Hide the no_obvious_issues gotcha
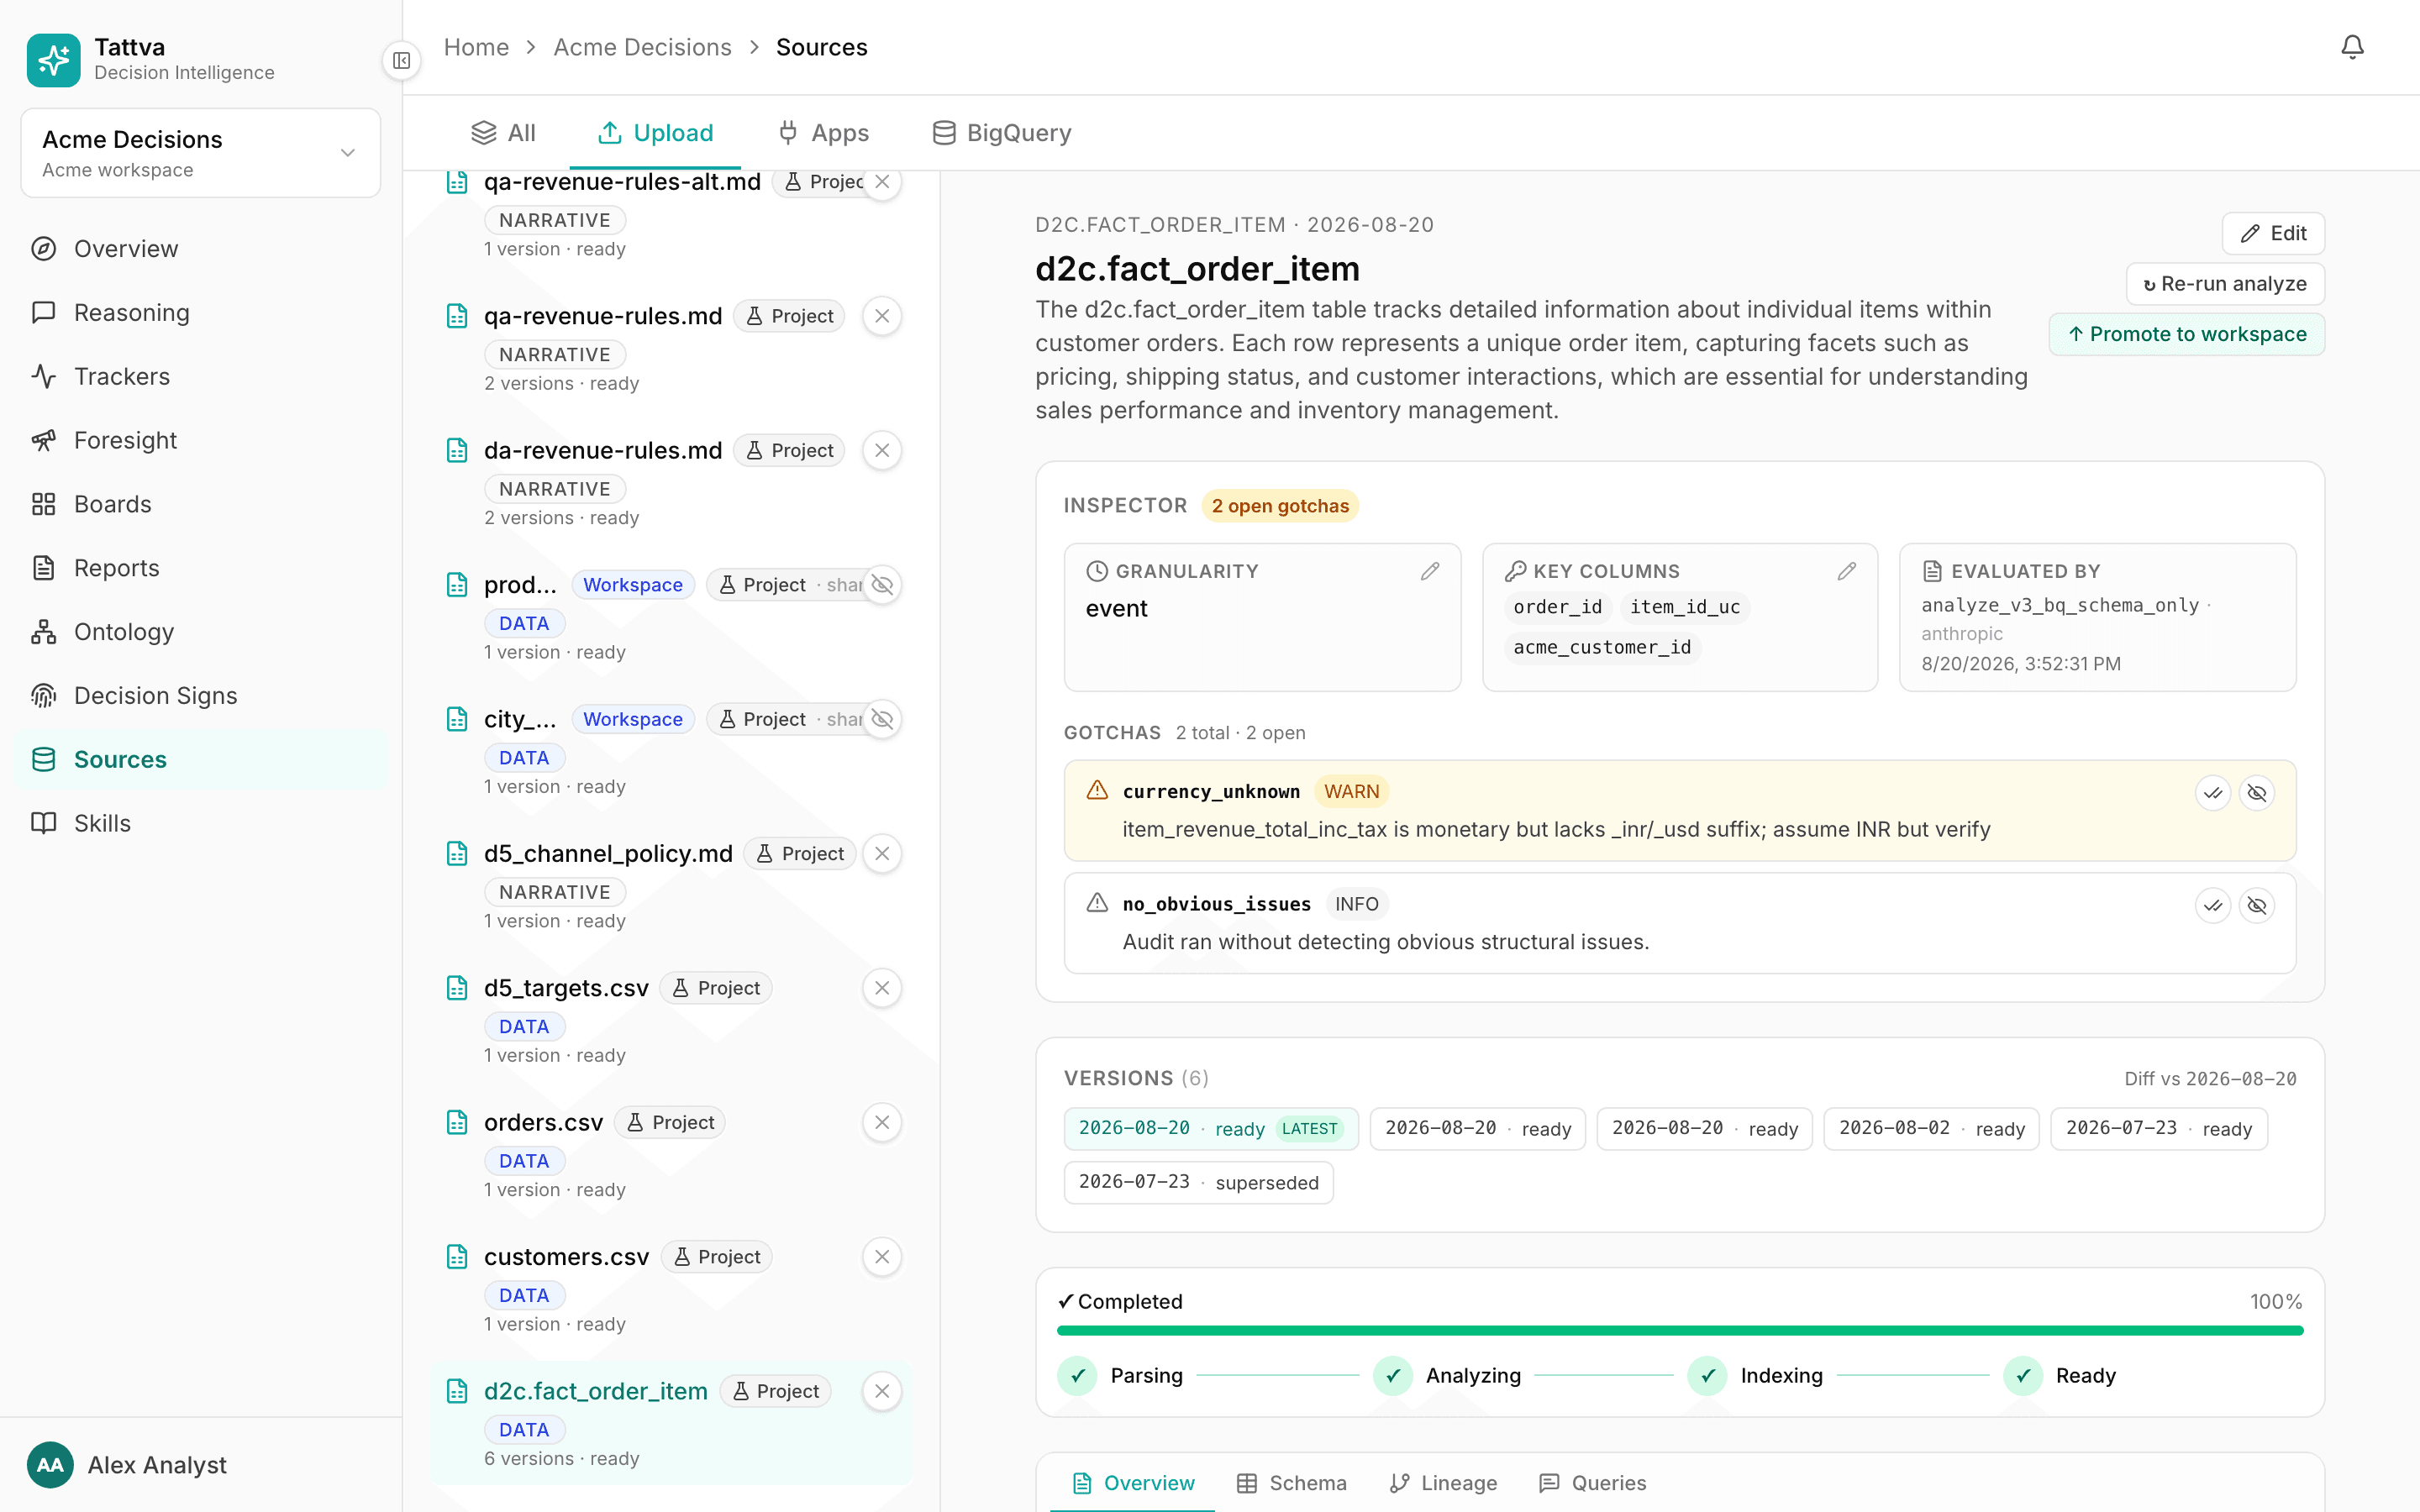Viewport: 2420px width, 1512px height. 2257,906
